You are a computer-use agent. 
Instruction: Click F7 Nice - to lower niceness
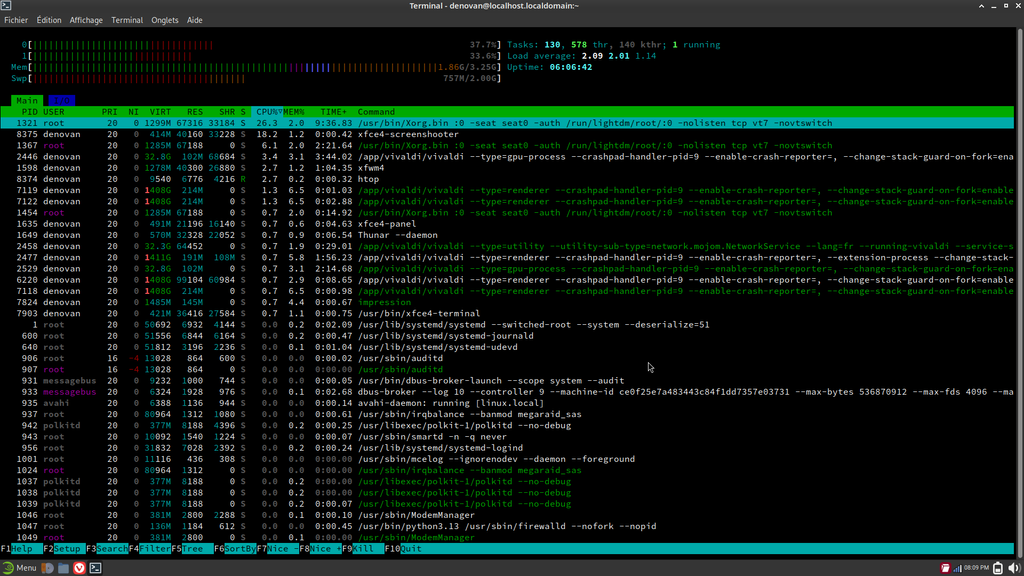(278, 549)
